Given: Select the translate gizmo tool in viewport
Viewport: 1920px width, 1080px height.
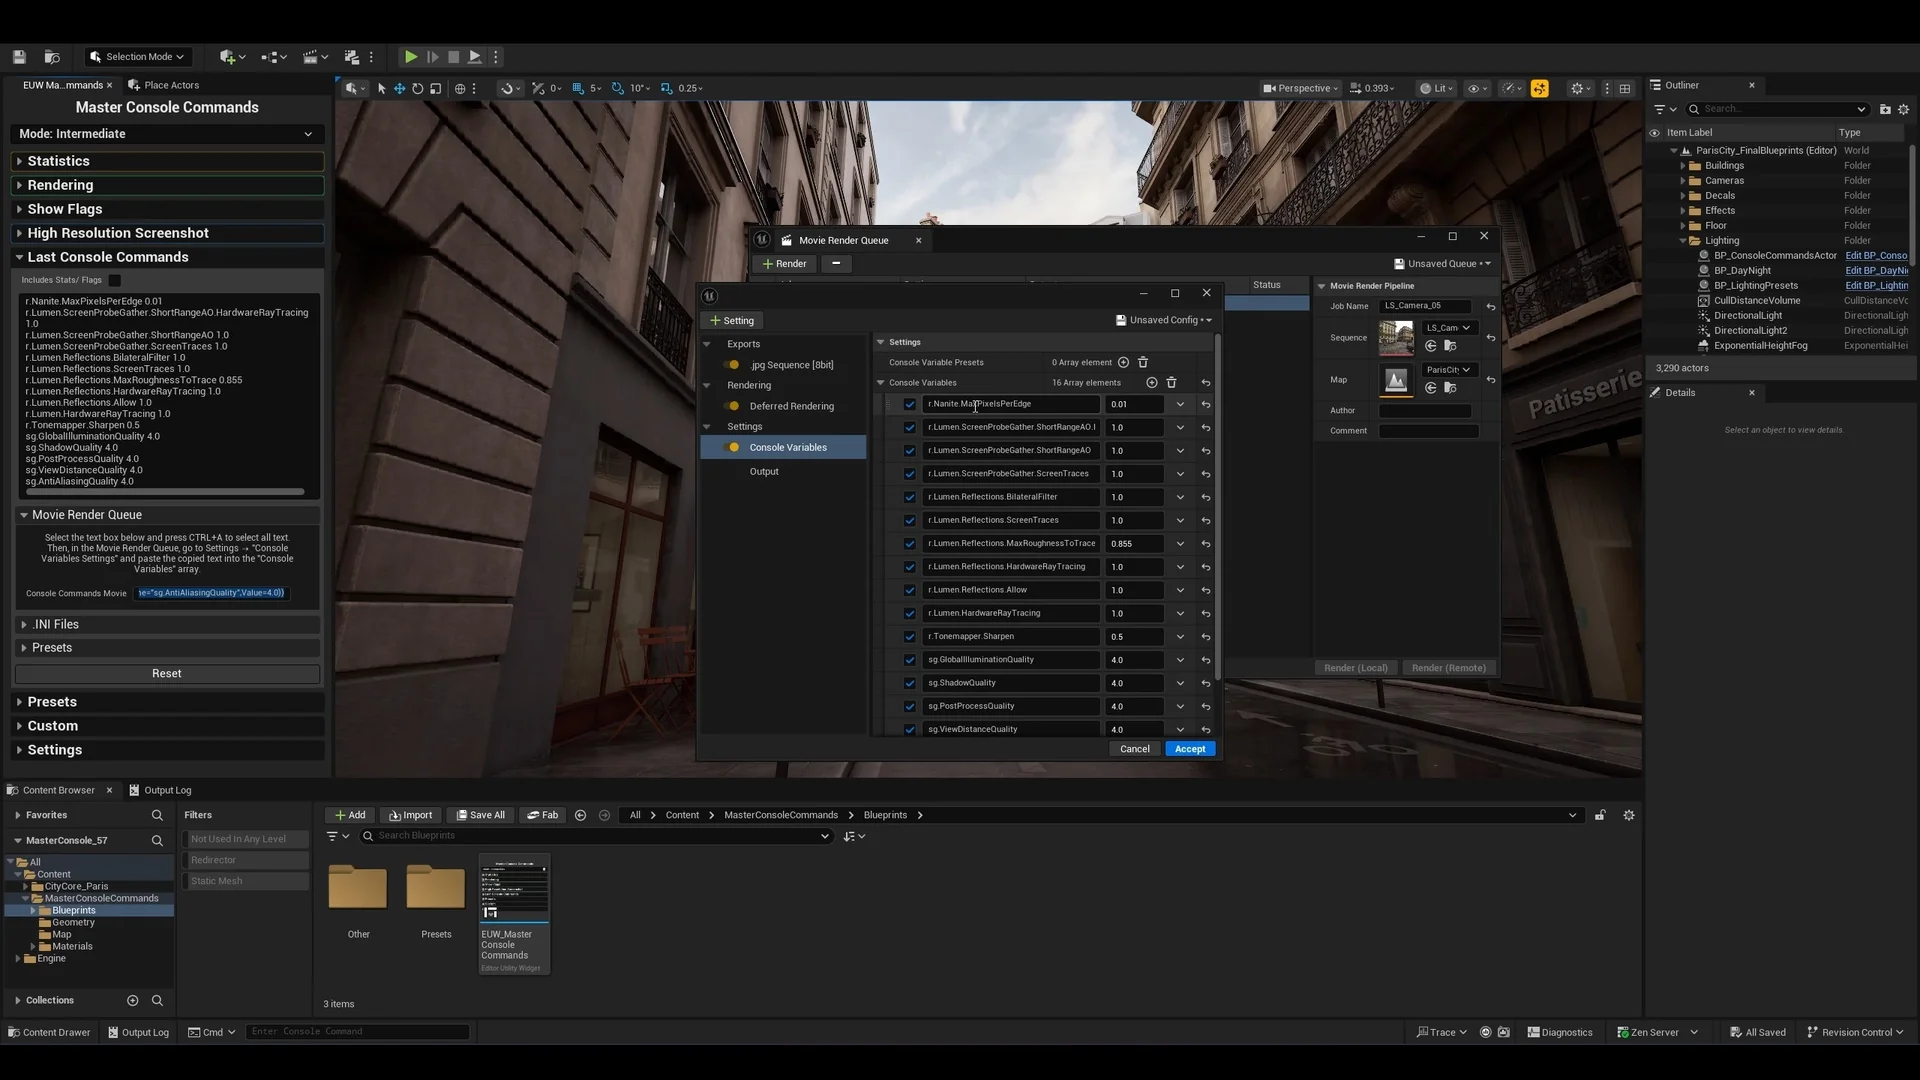Looking at the screenshot, I should pos(399,88).
